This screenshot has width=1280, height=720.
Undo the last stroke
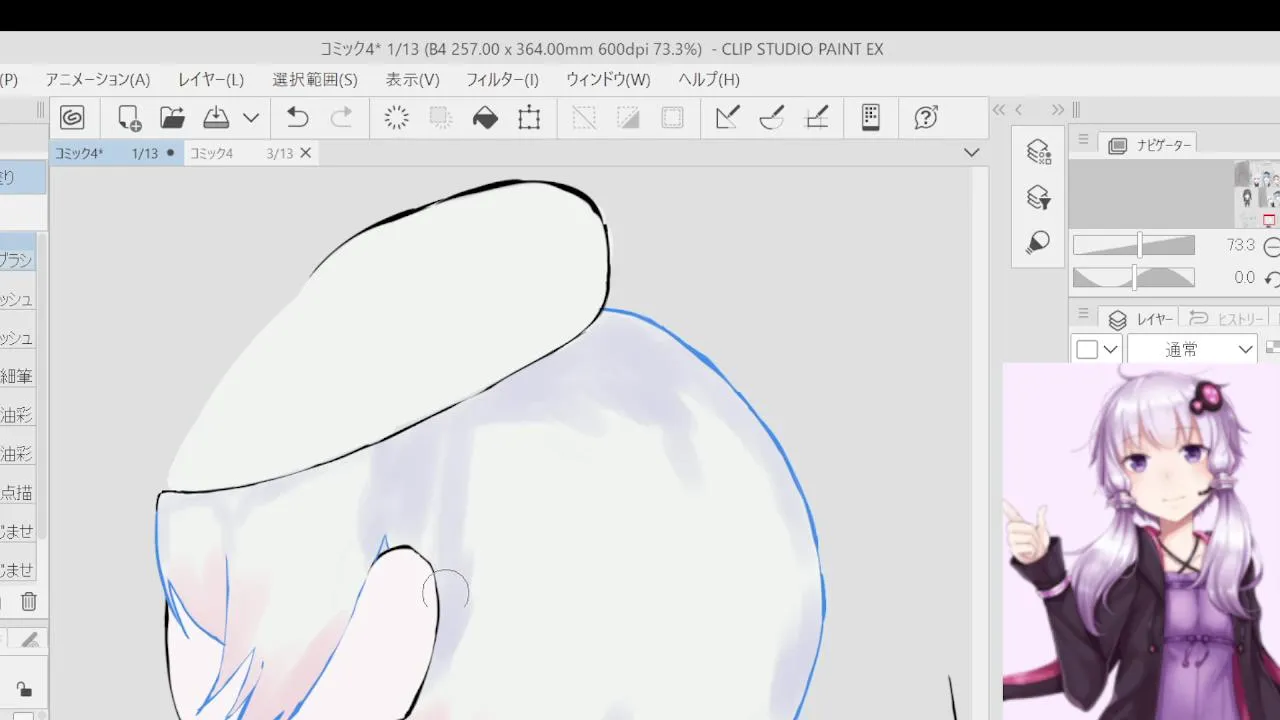pyautogui.click(x=297, y=118)
